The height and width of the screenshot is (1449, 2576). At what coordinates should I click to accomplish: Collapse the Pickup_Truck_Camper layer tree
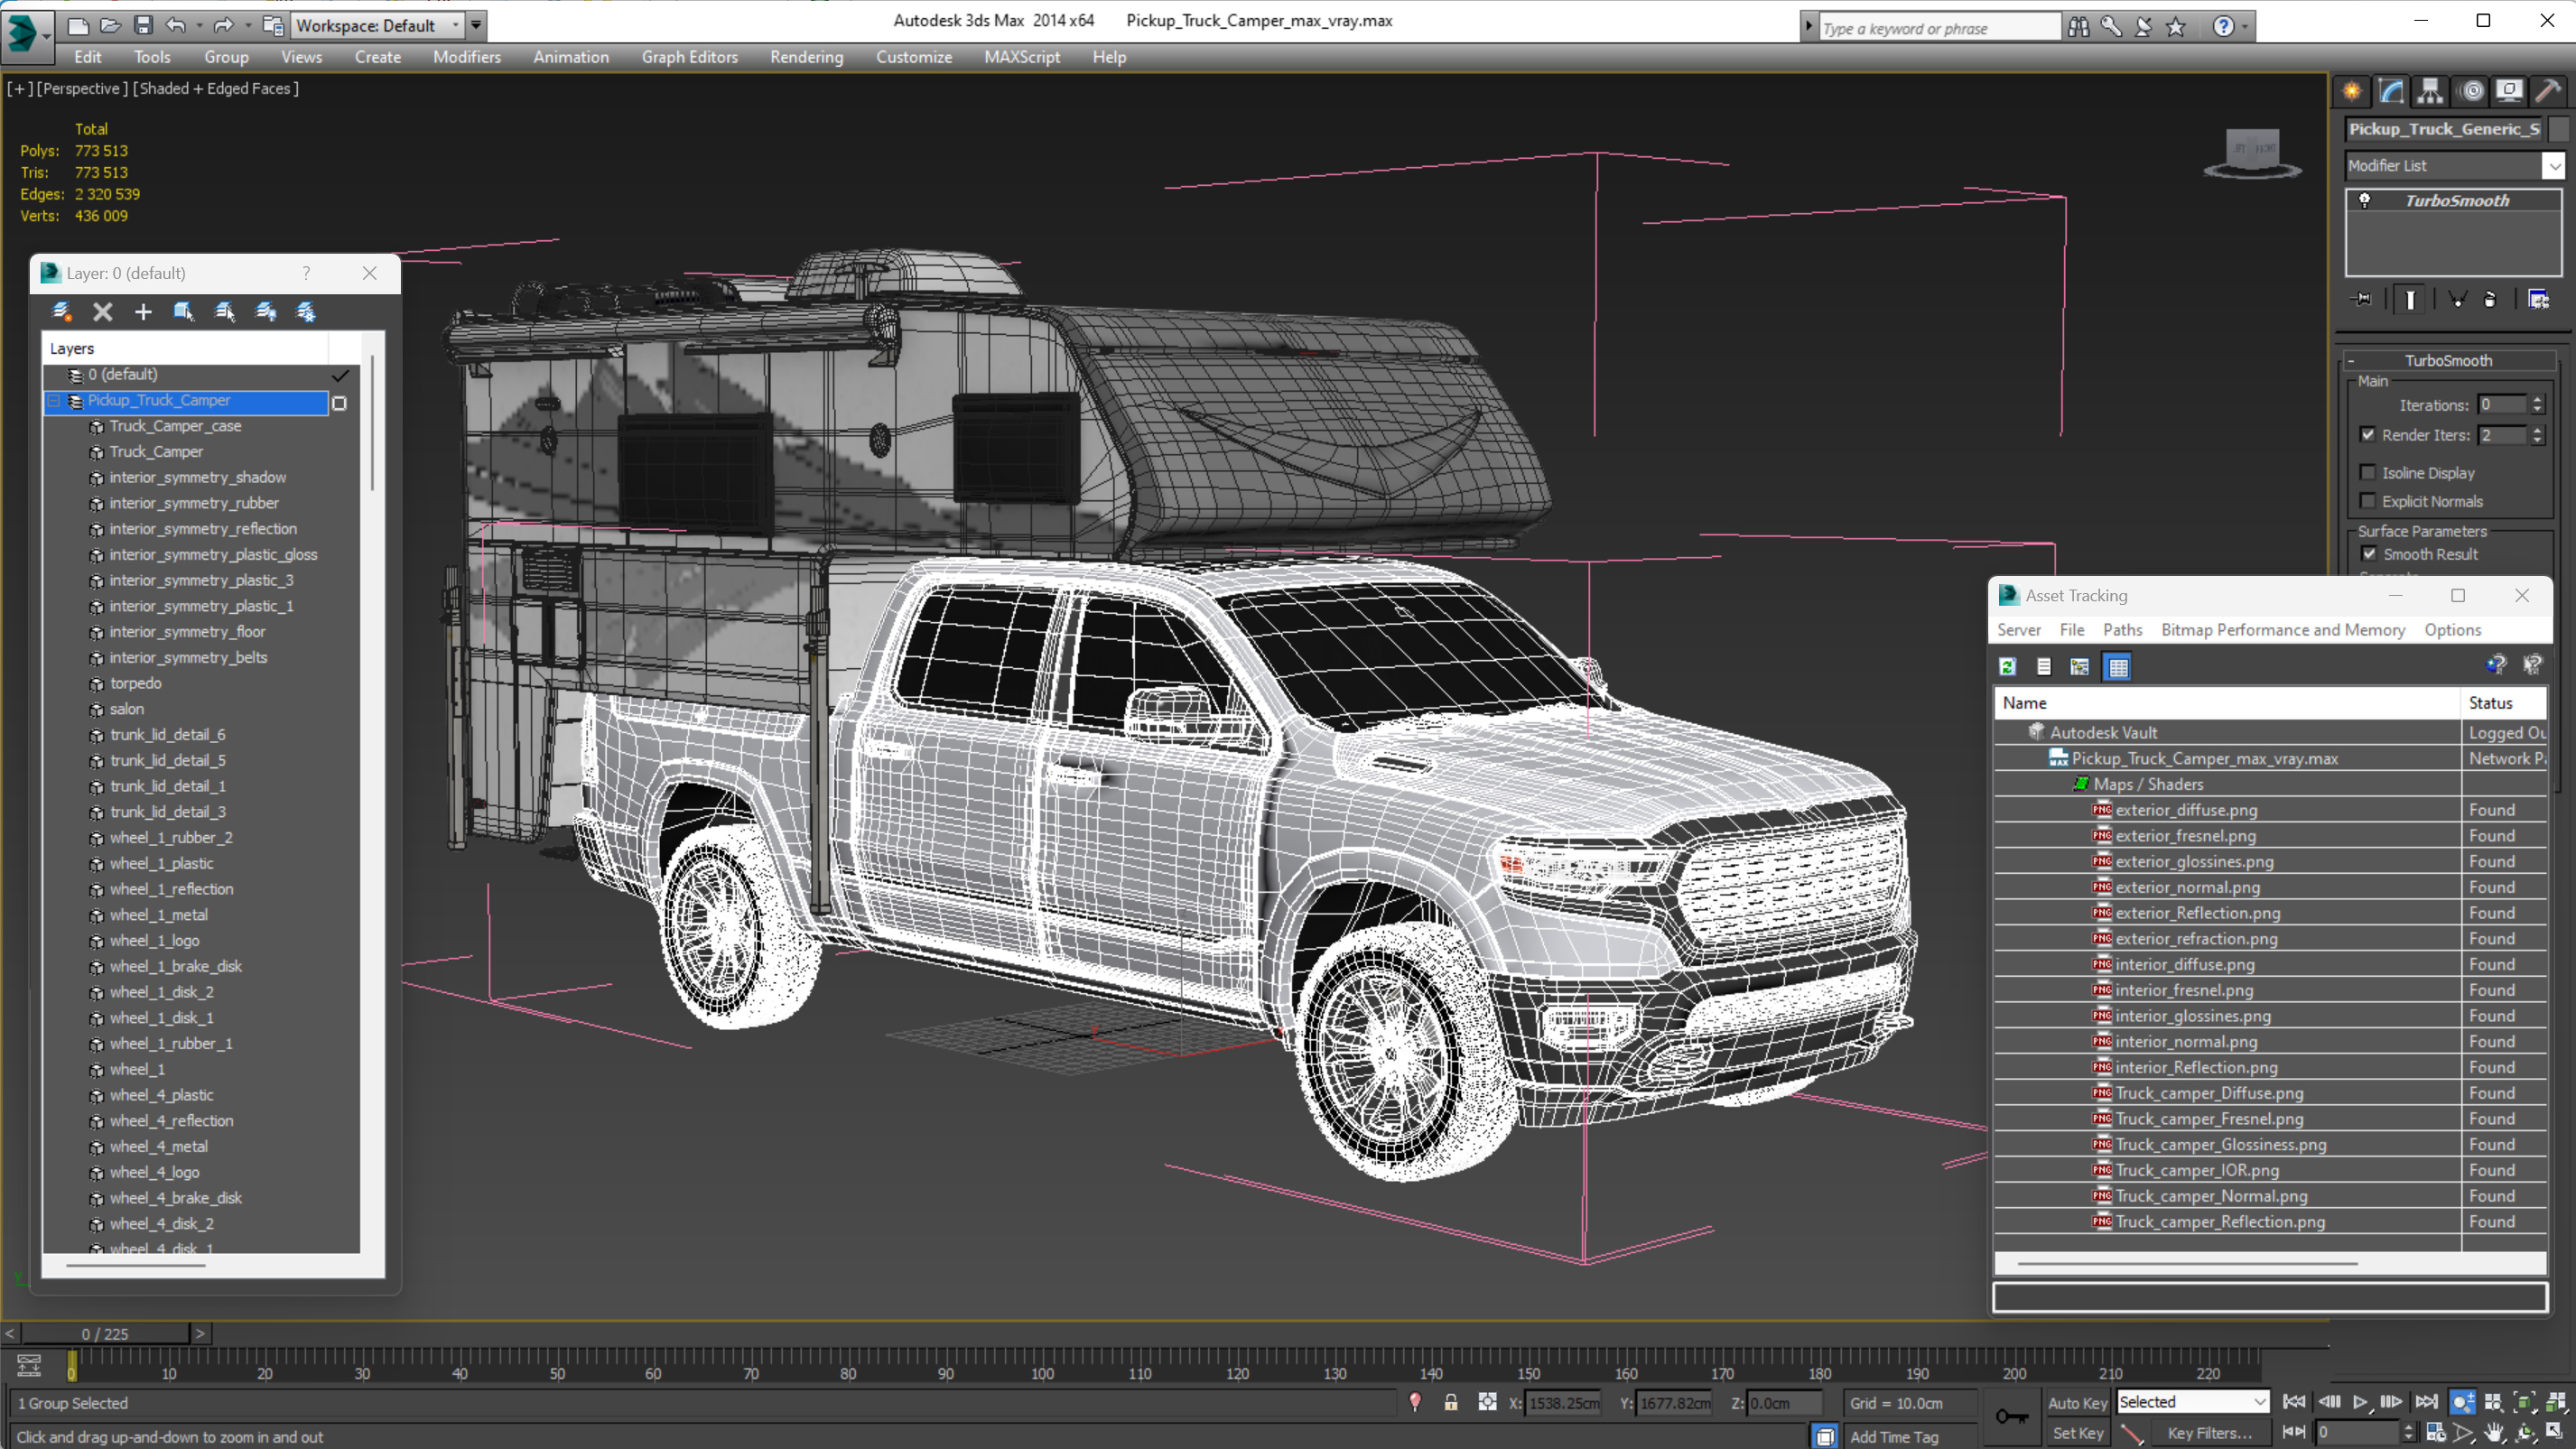pos(54,401)
